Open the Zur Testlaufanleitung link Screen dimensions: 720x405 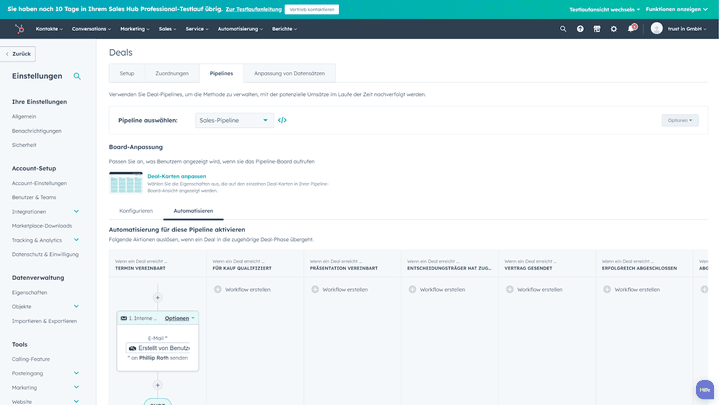point(253,9)
